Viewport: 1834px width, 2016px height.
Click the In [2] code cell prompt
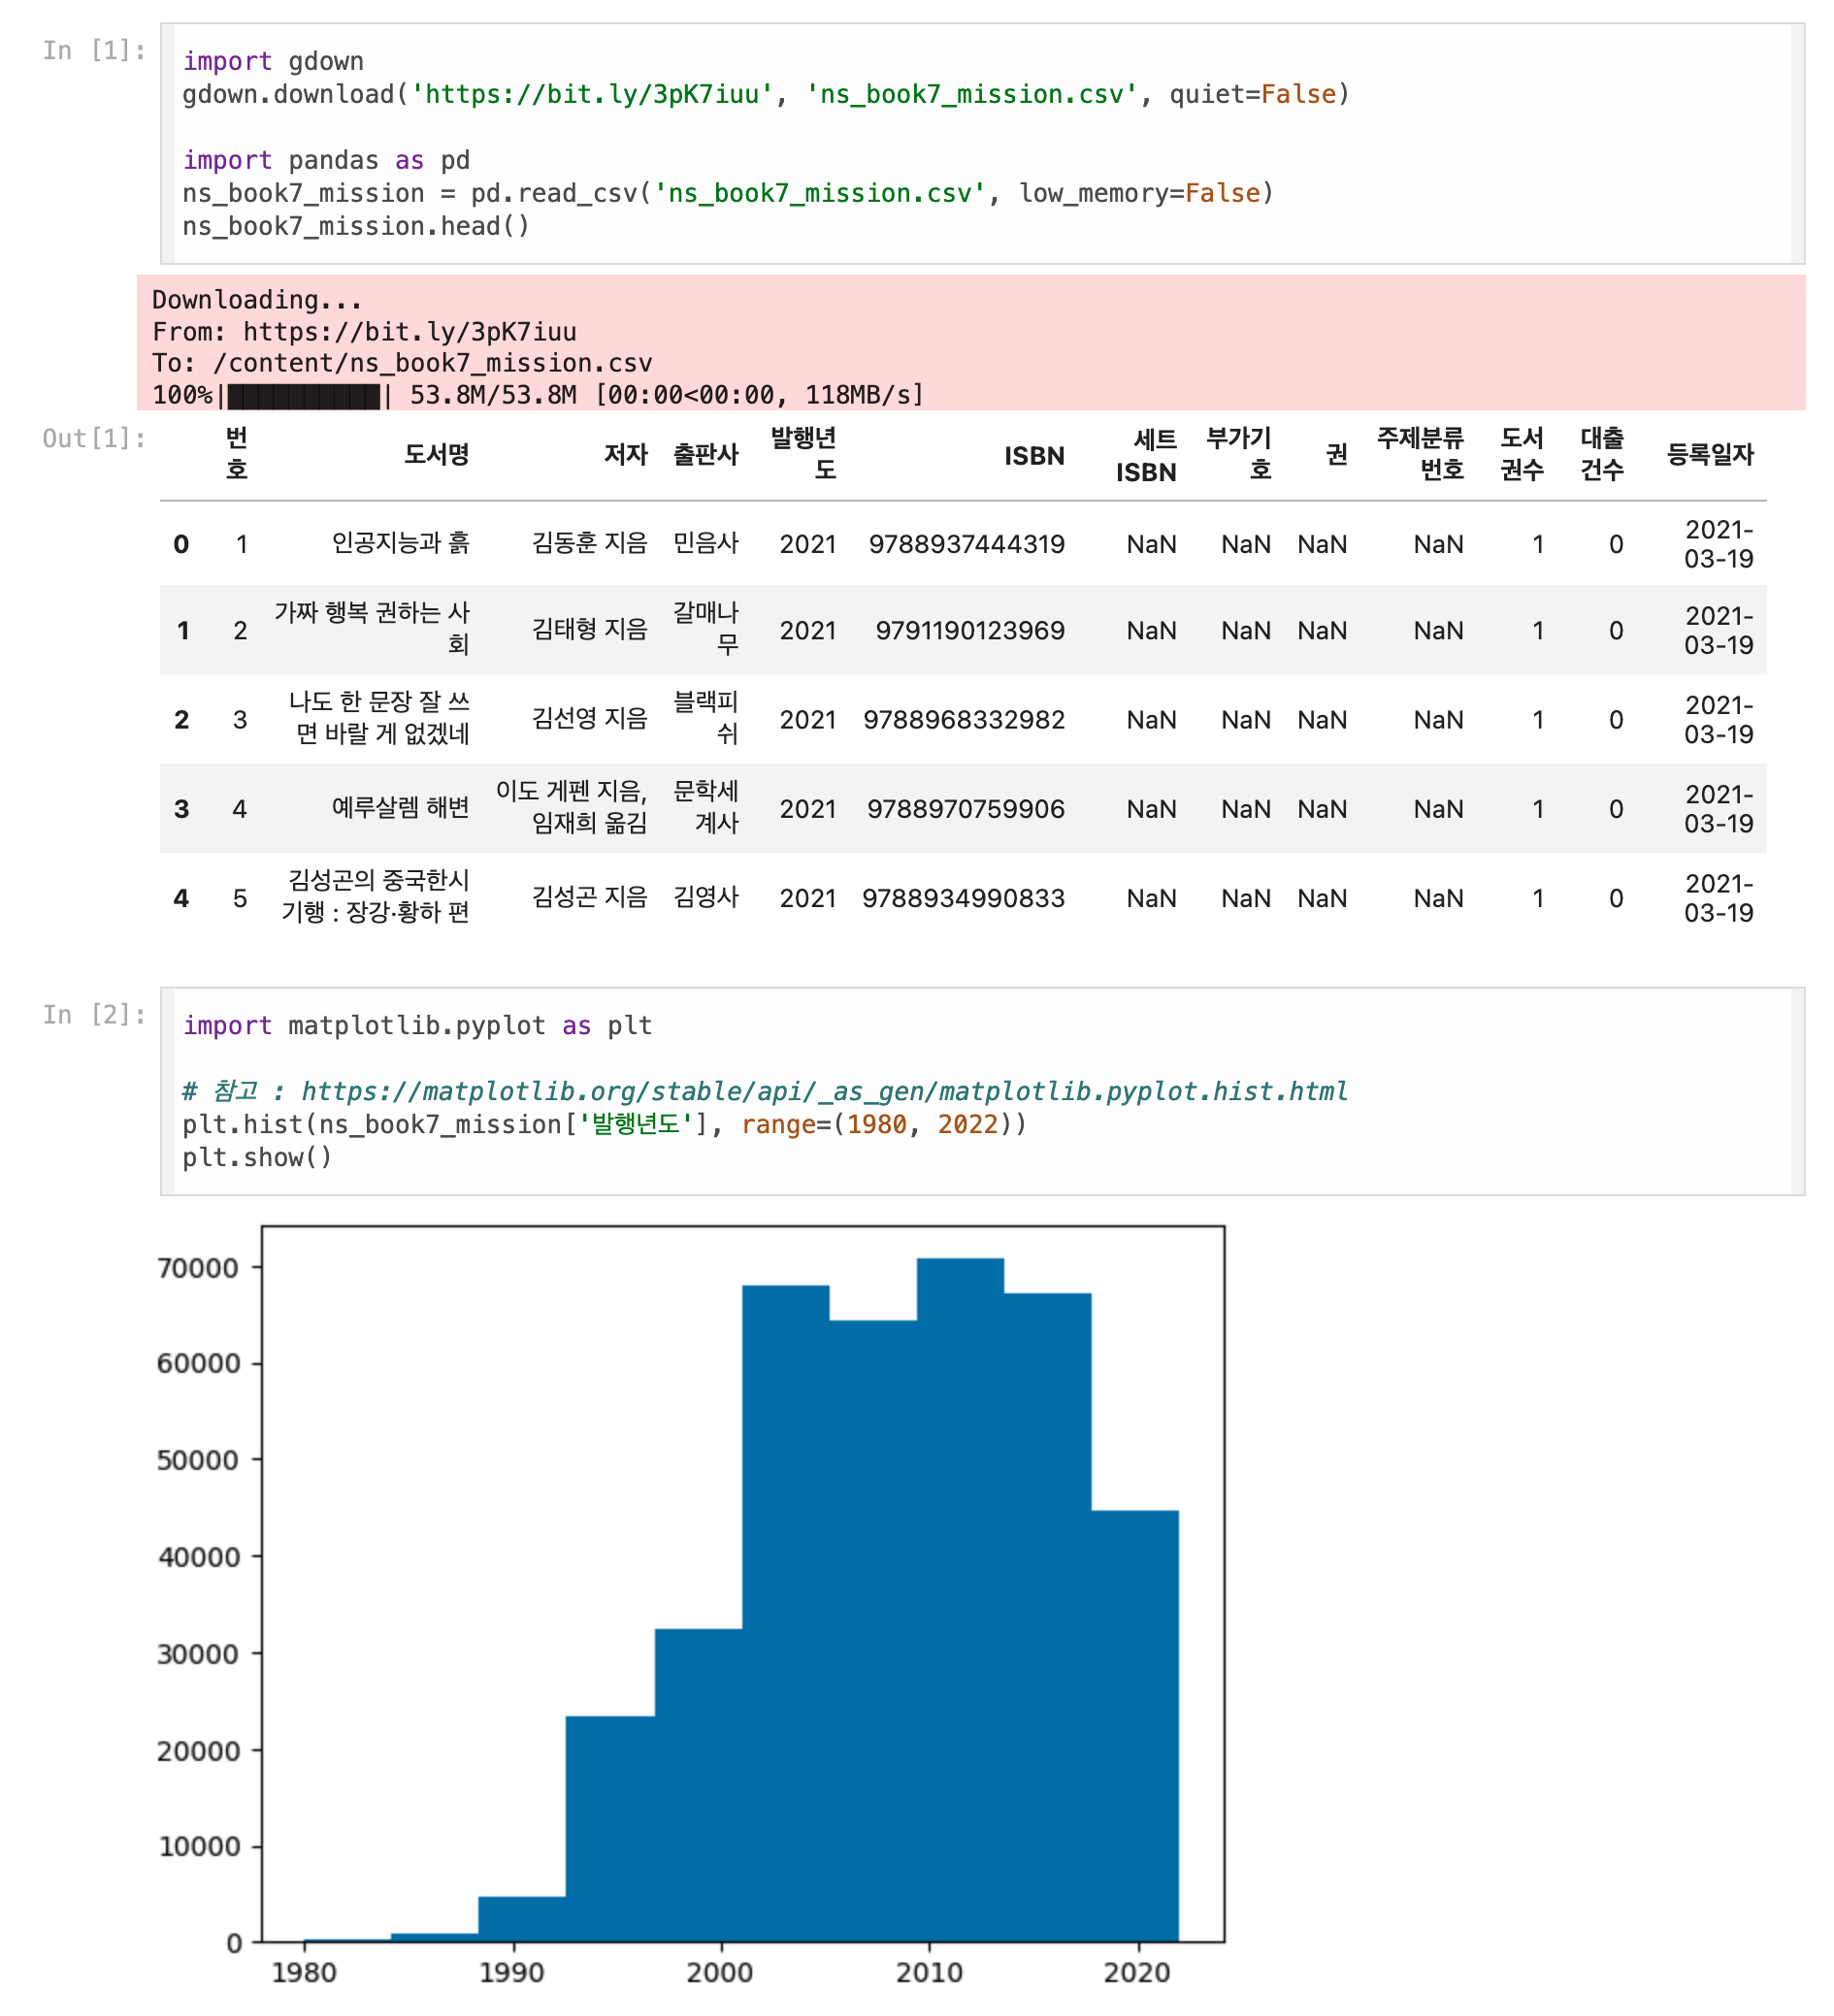[94, 1015]
